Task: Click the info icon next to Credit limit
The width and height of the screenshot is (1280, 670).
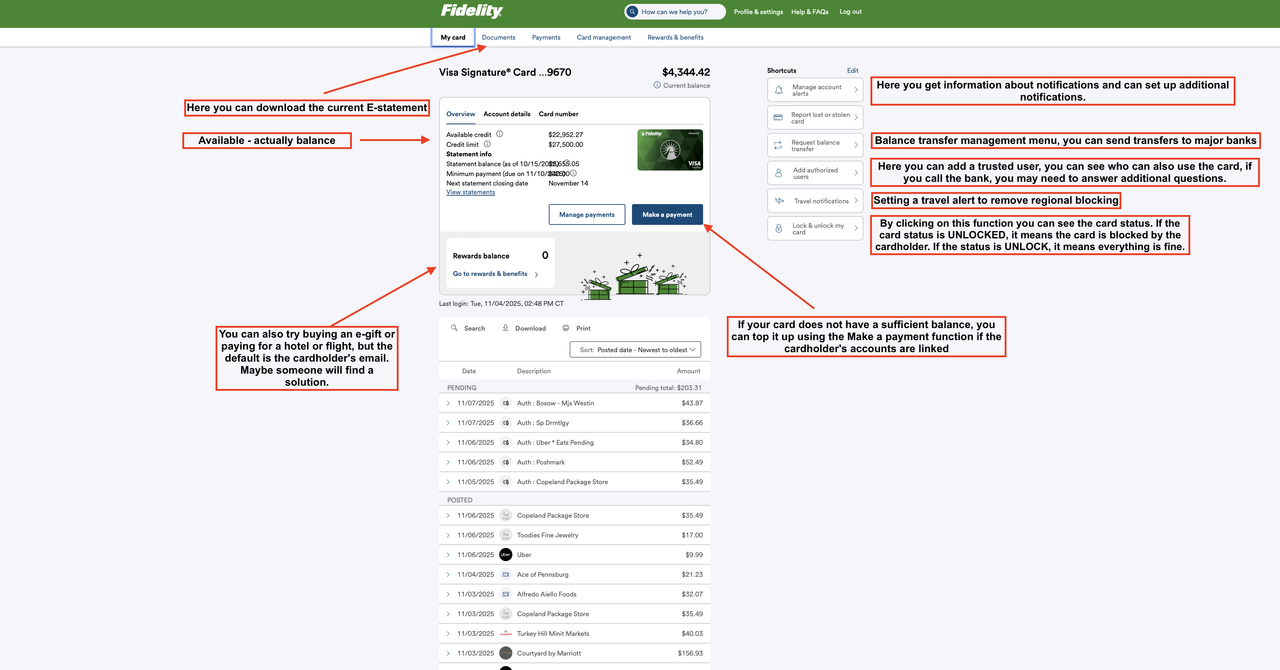Action: [x=487, y=144]
